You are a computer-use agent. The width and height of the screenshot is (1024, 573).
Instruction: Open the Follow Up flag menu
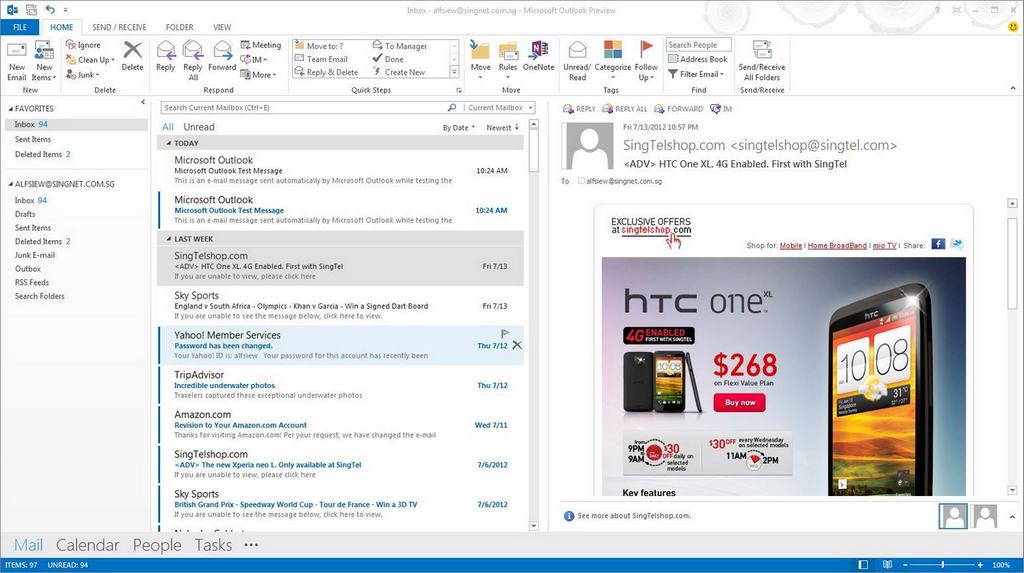click(646, 61)
